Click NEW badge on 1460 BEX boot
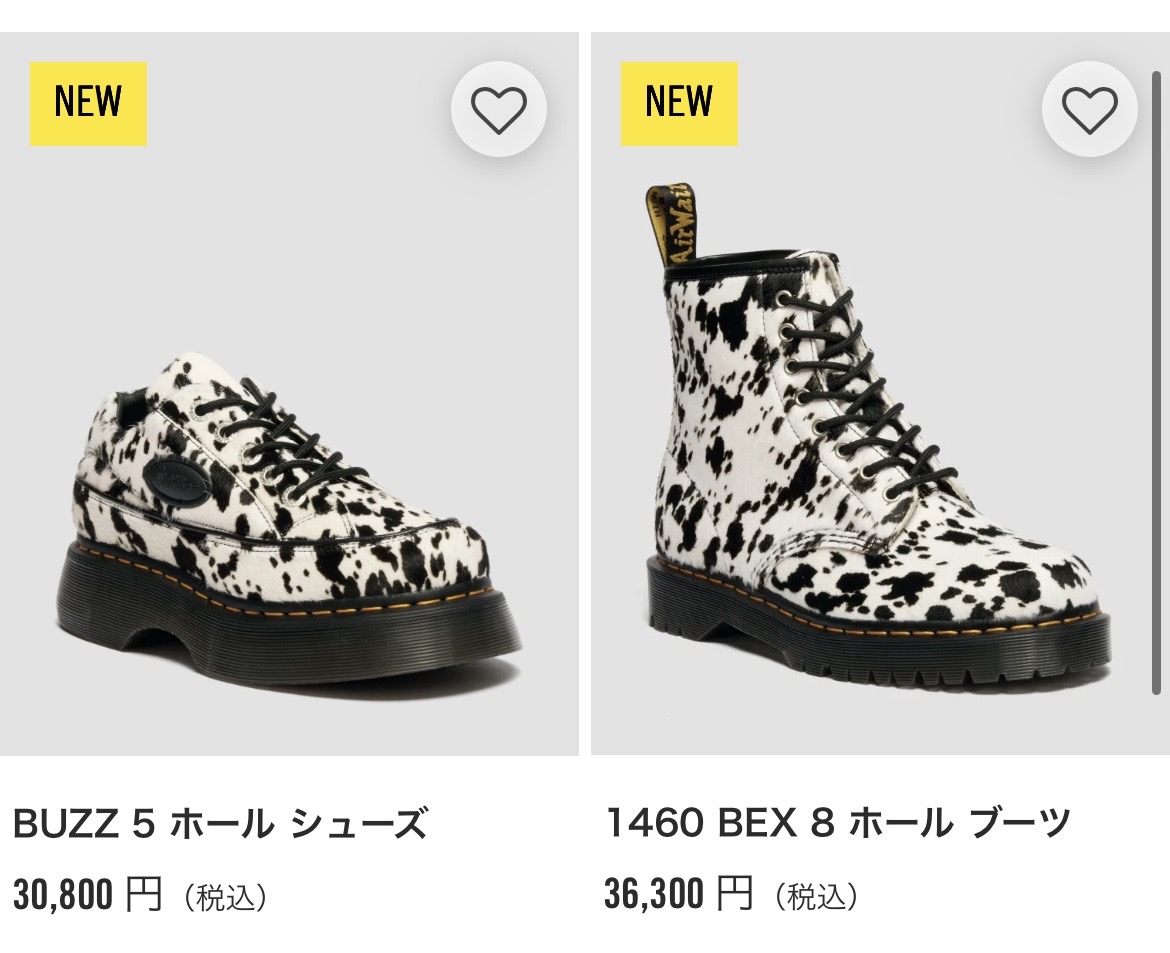The height and width of the screenshot is (953, 1170). point(679,104)
